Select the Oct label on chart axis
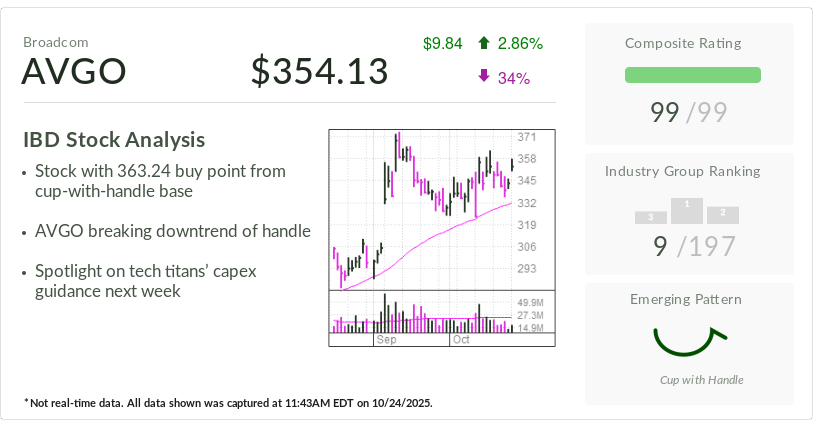The width and height of the screenshot is (816, 430). [x=461, y=340]
